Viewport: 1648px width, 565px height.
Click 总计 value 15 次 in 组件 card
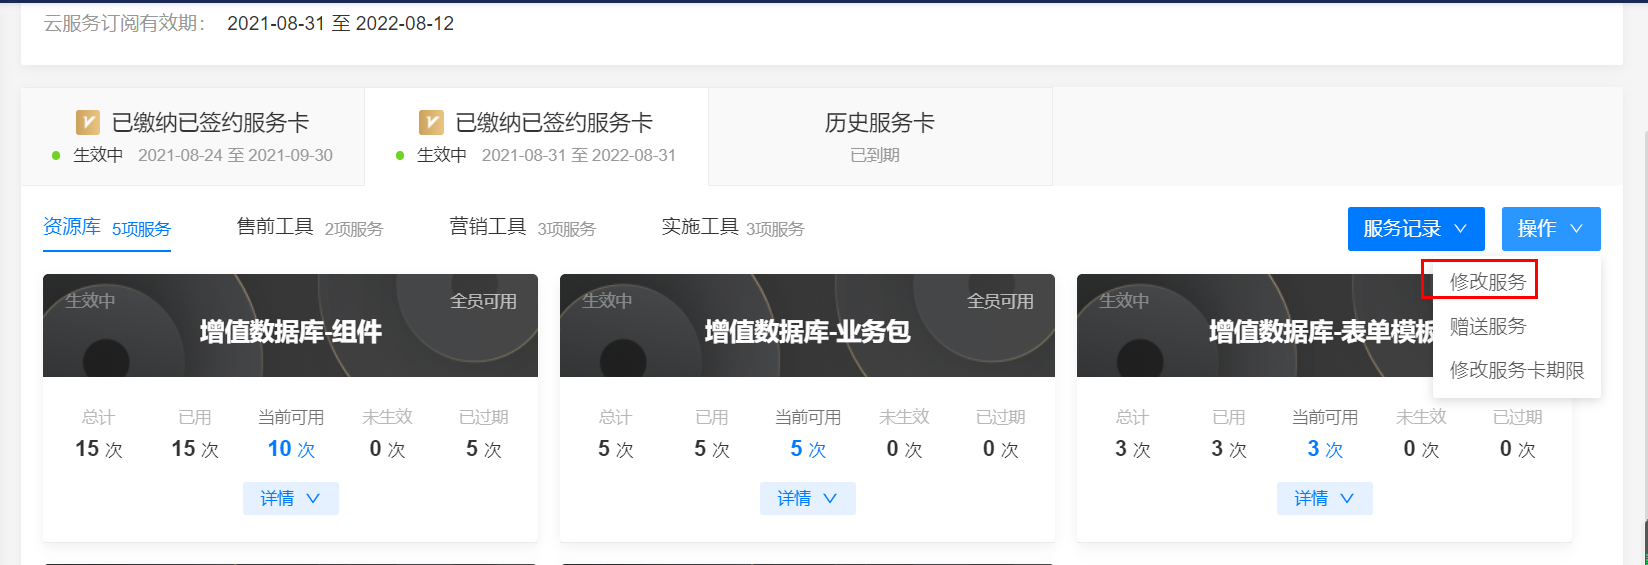[98, 449]
